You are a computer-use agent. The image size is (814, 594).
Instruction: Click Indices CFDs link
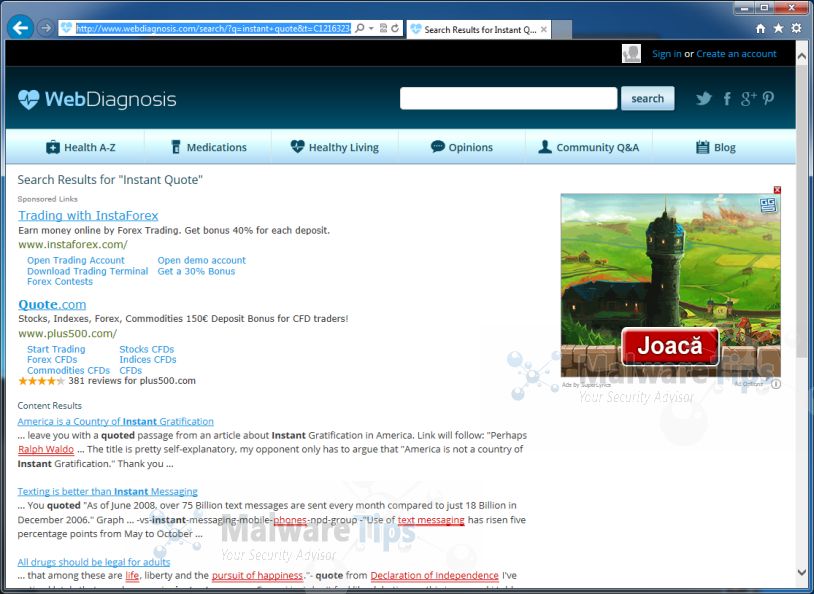[147, 359]
